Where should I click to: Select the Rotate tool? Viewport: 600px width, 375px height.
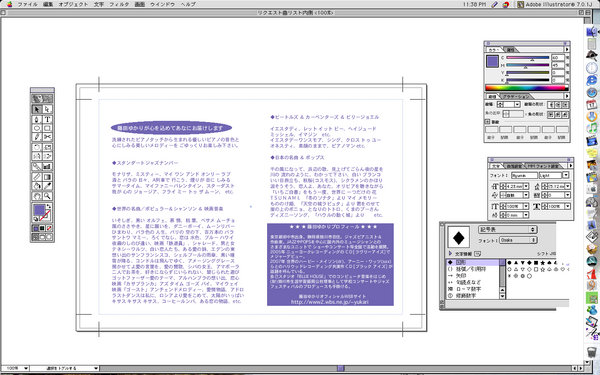[37, 147]
